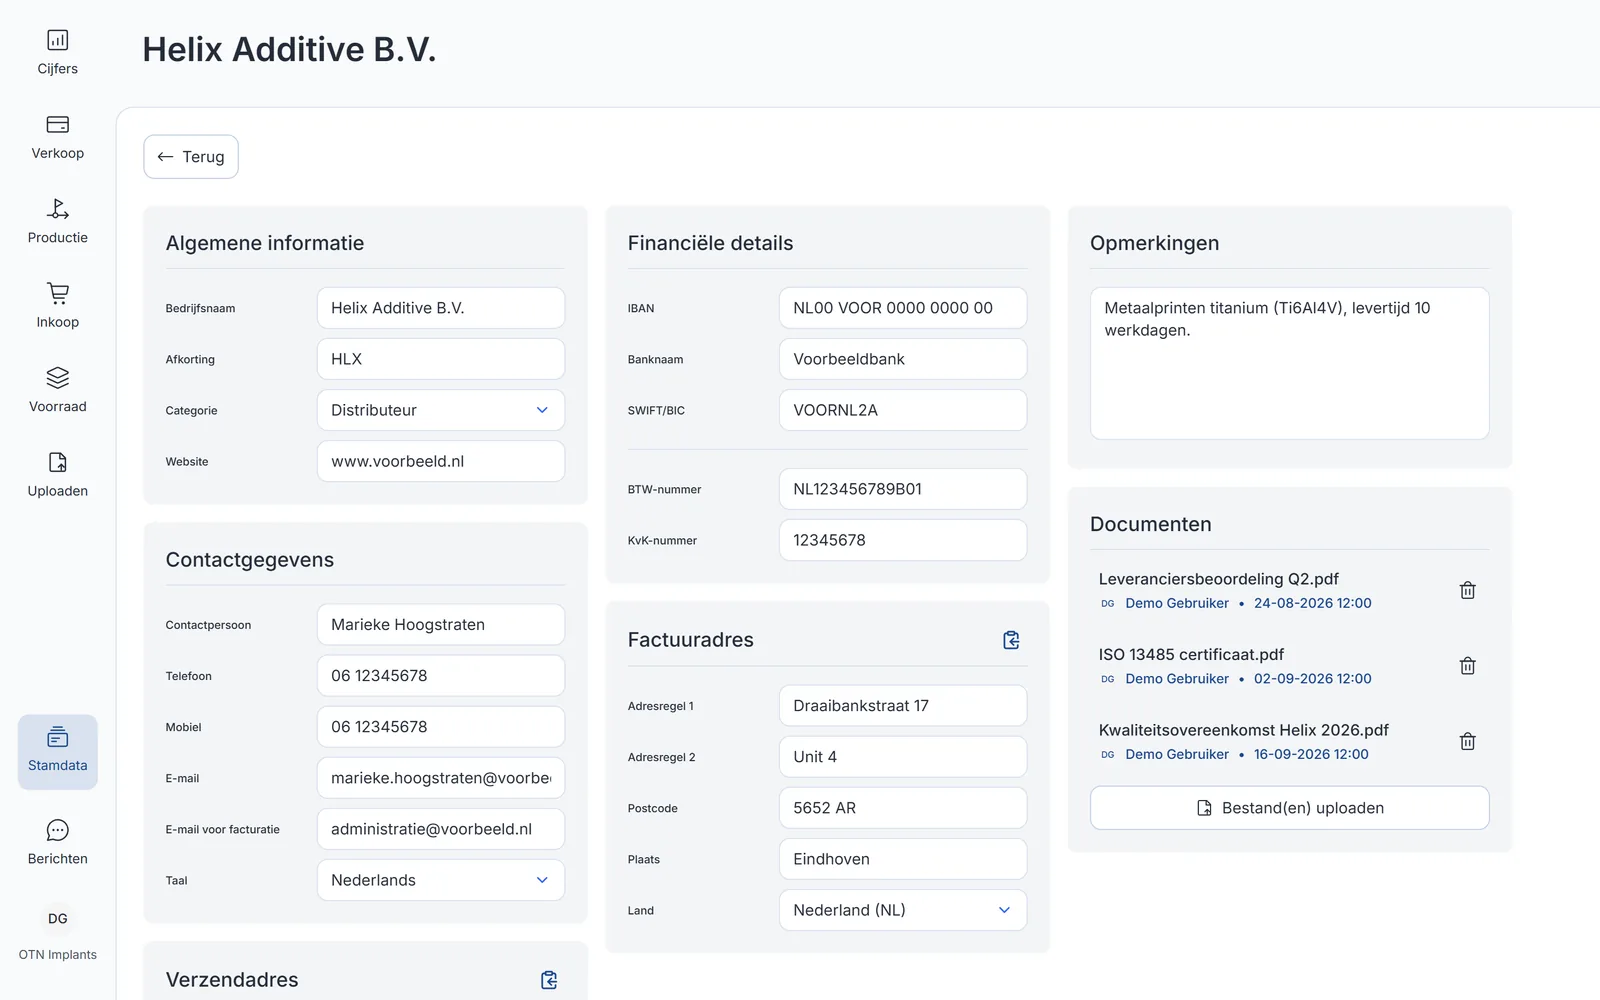Open the Land dropdown
Image resolution: width=1600 pixels, height=1000 pixels.
[x=903, y=910]
